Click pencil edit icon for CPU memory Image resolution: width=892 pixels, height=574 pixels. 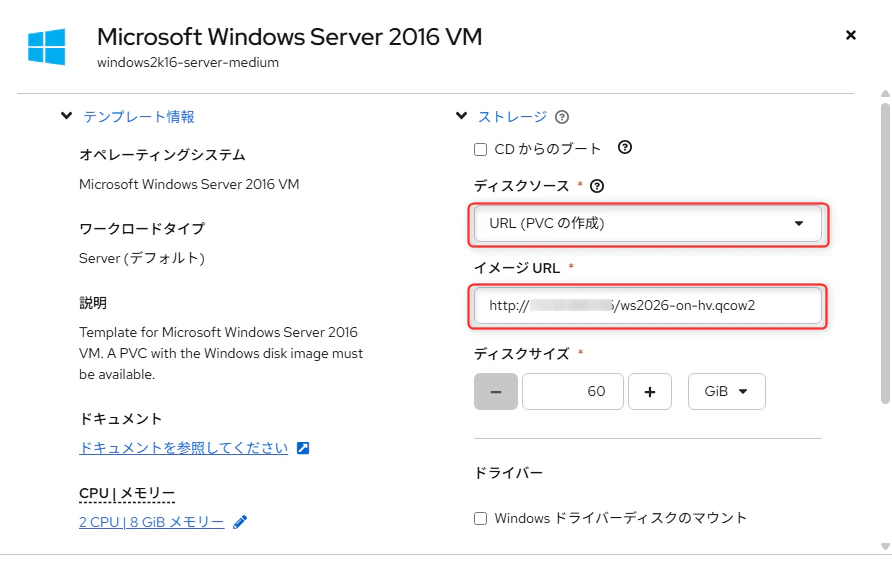(x=240, y=522)
